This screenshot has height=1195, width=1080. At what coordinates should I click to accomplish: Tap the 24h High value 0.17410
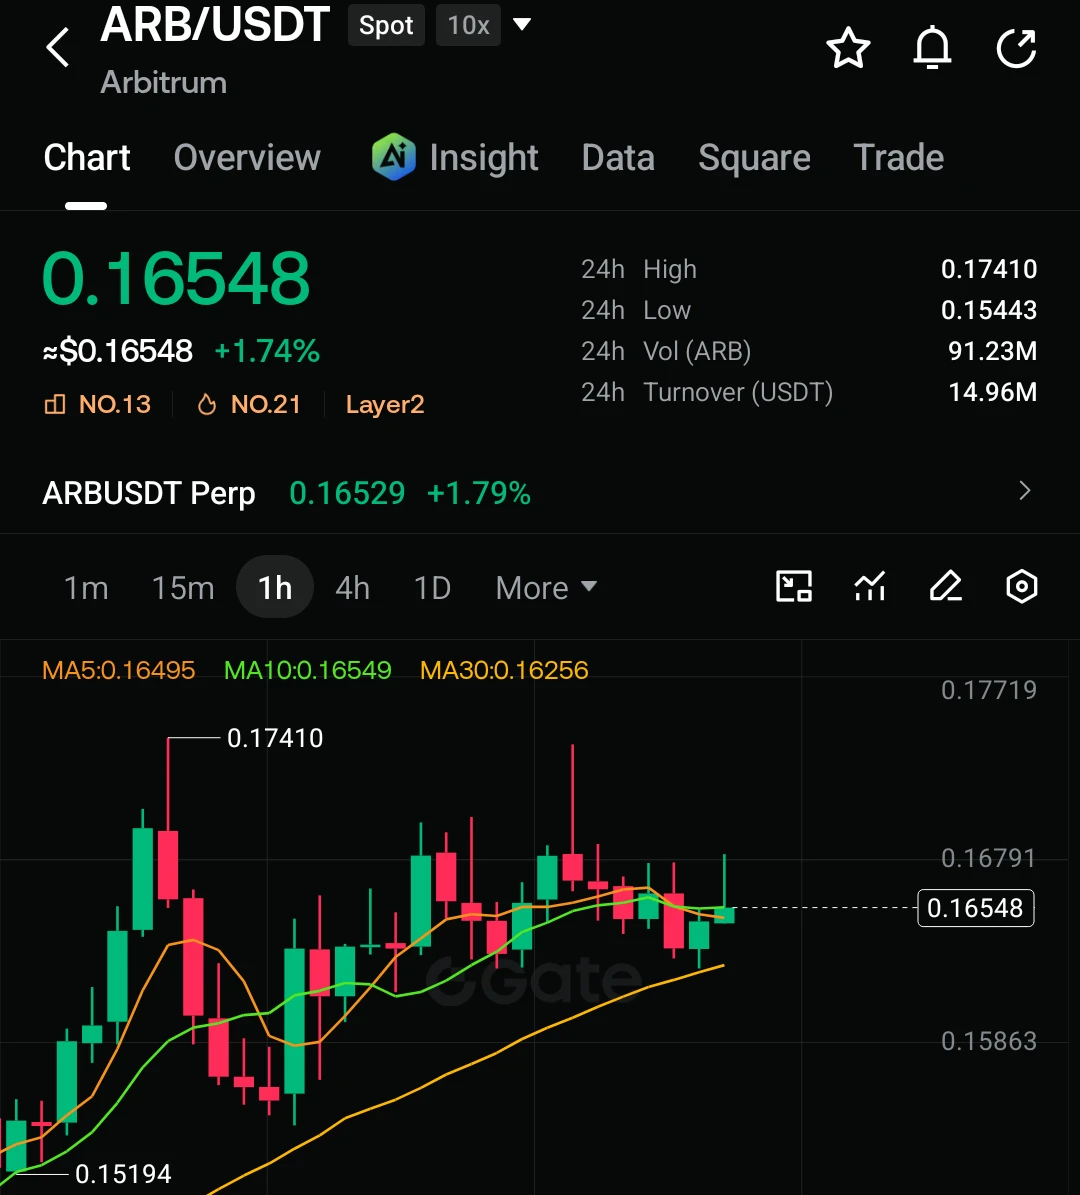coord(989,269)
